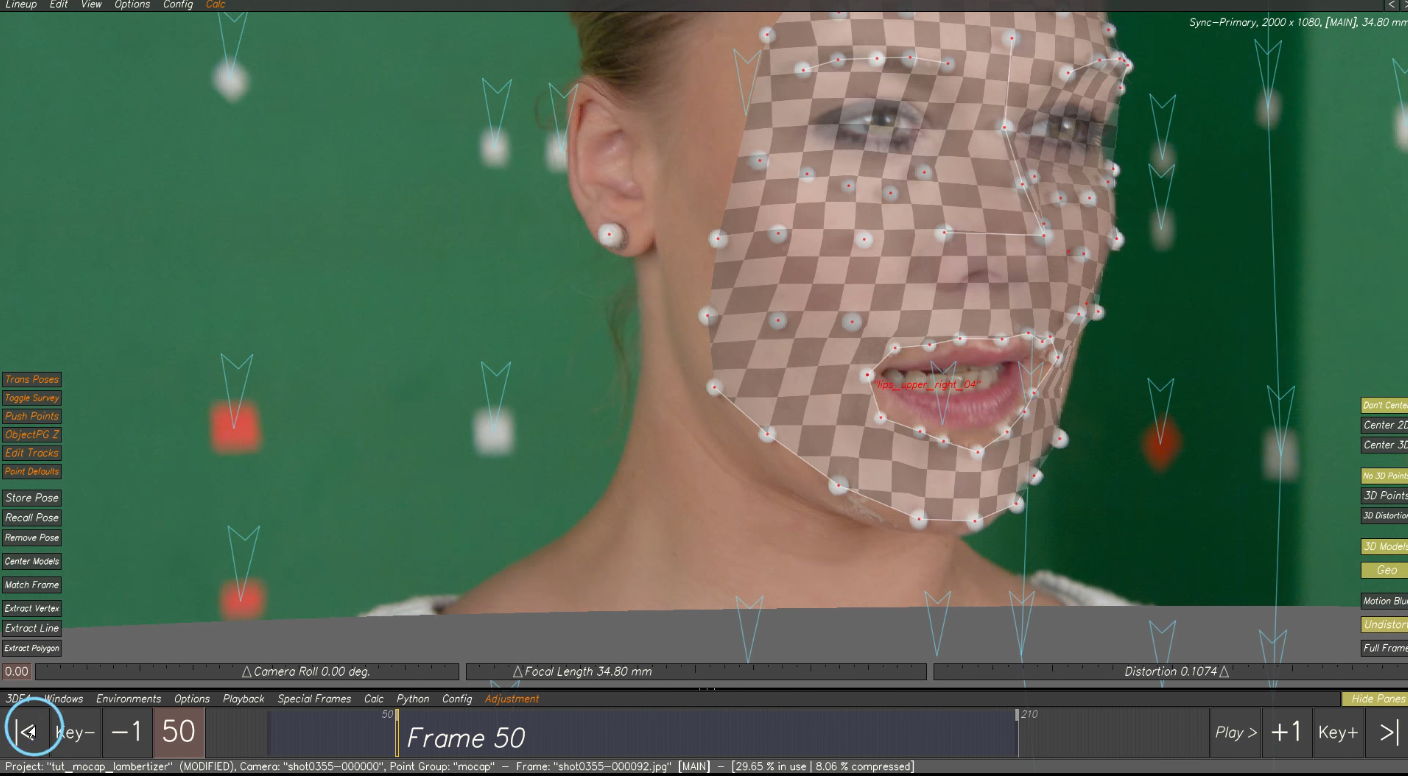Click the Extract Line button
Viewport: 1408px width, 776px height.
[32, 629]
